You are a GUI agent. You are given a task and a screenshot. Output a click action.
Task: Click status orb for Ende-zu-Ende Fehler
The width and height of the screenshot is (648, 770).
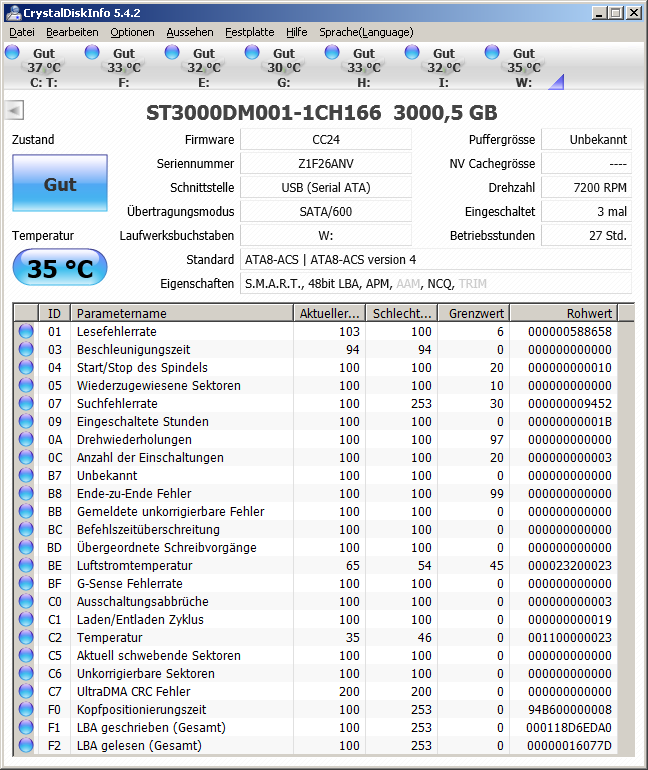coord(26,494)
